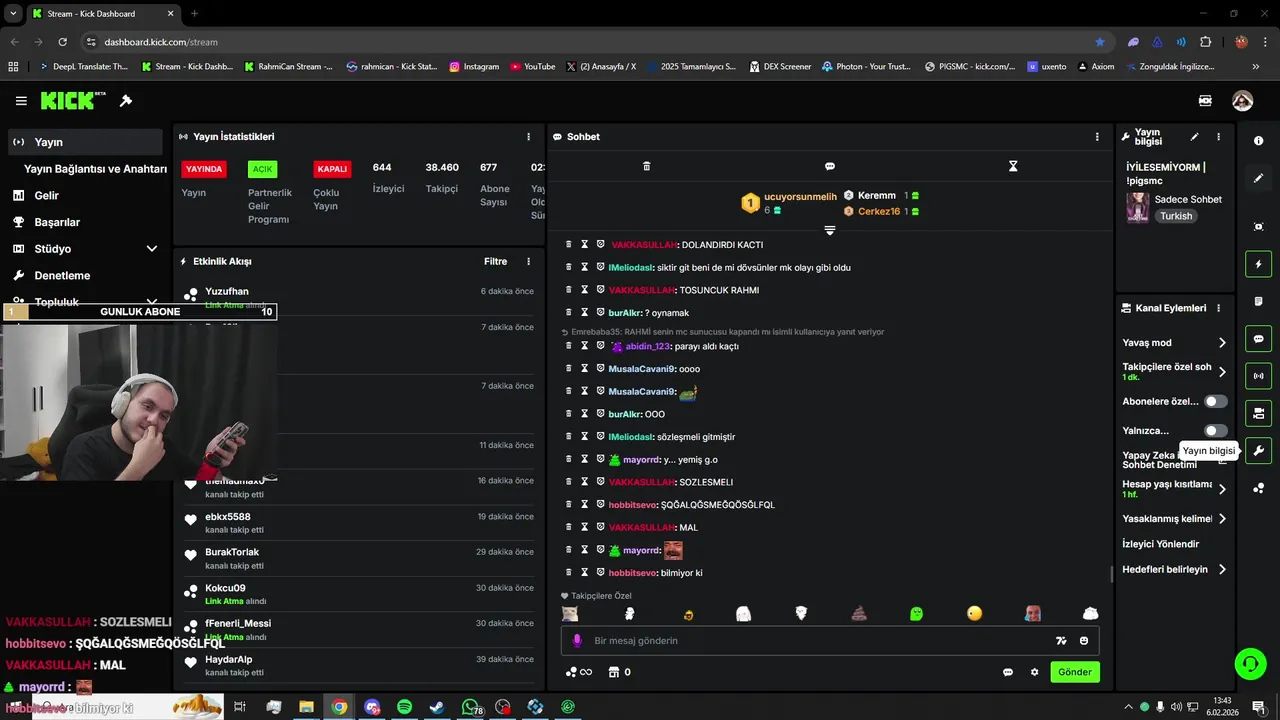Expand the Stüdyo sidebar section

152,249
